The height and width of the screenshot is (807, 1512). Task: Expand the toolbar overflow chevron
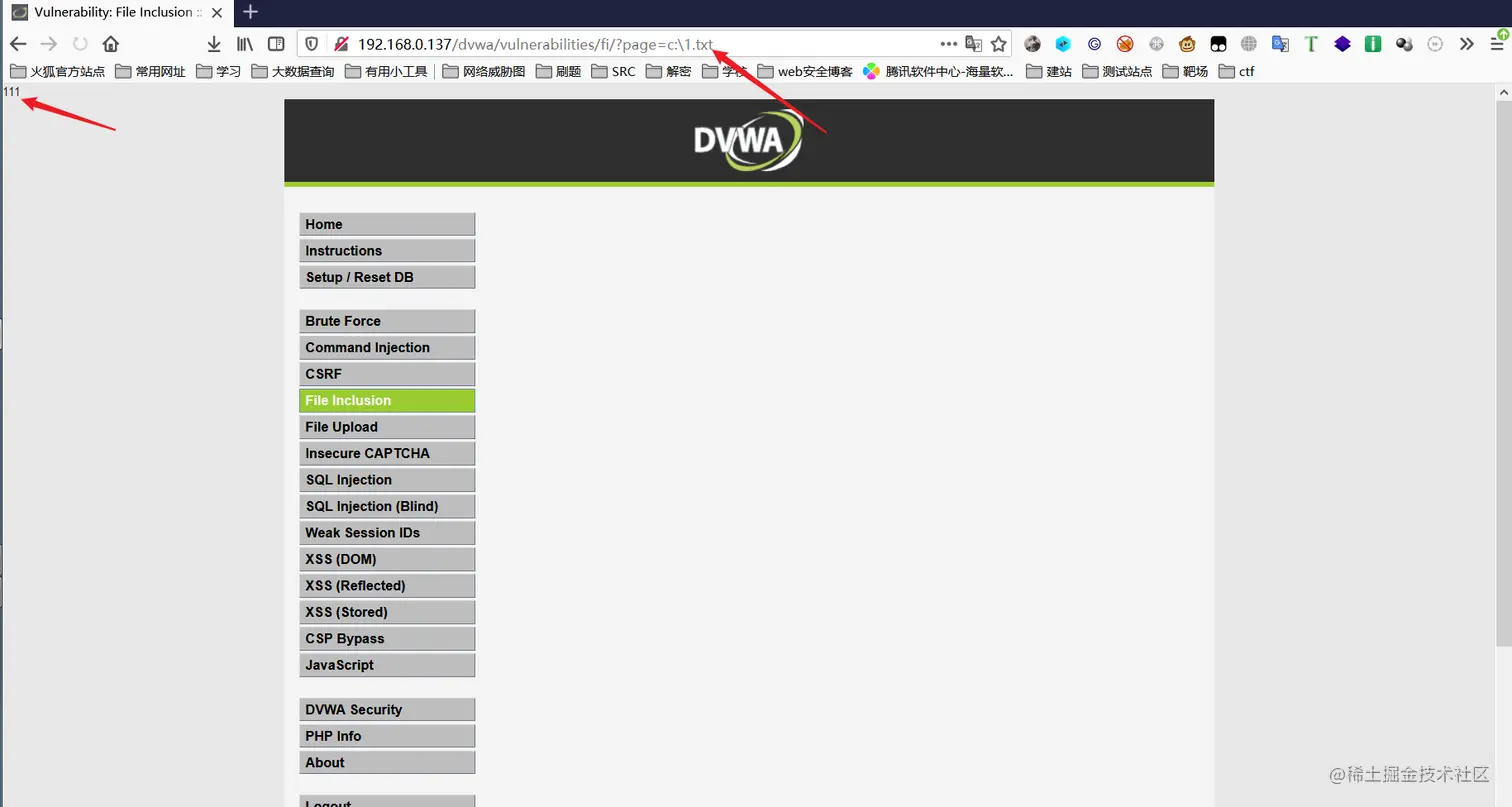(x=1467, y=44)
